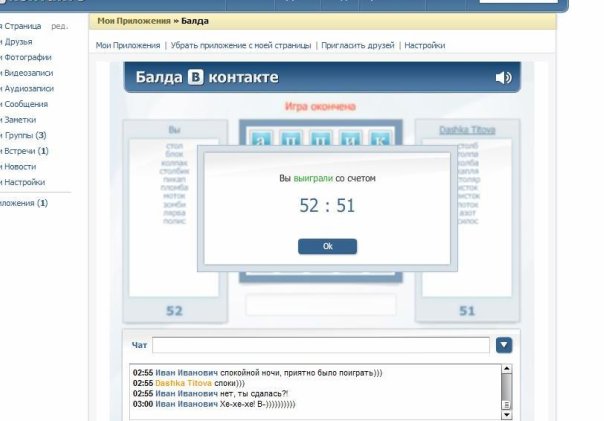
Task: Click Убрать приложение с моей страницы
Action: point(241,45)
